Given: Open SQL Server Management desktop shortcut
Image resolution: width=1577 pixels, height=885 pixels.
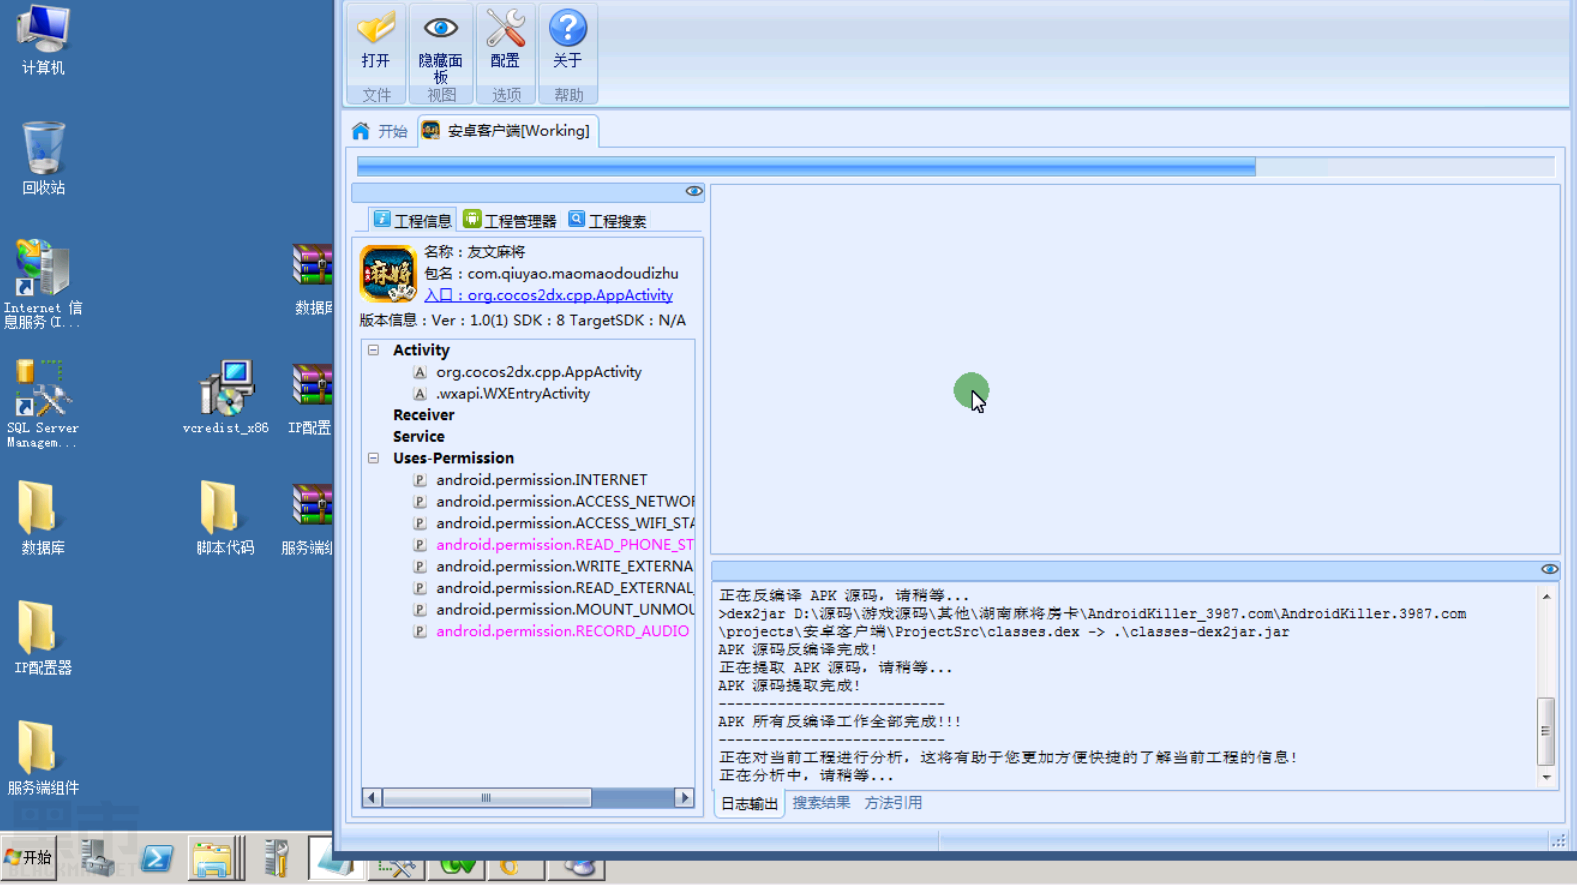Looking at the screenshot, I should (x=43, y=404).
